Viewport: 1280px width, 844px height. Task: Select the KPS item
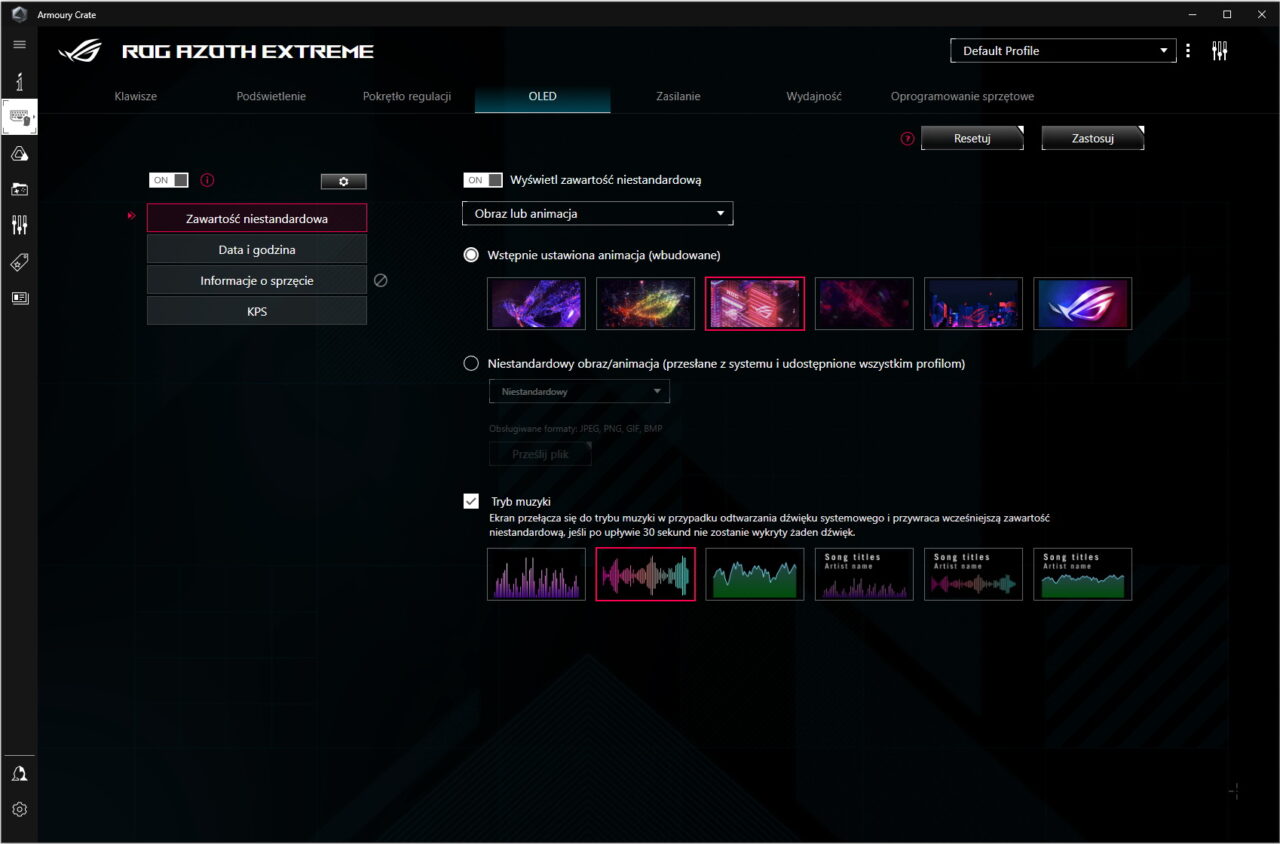[257, 311]
